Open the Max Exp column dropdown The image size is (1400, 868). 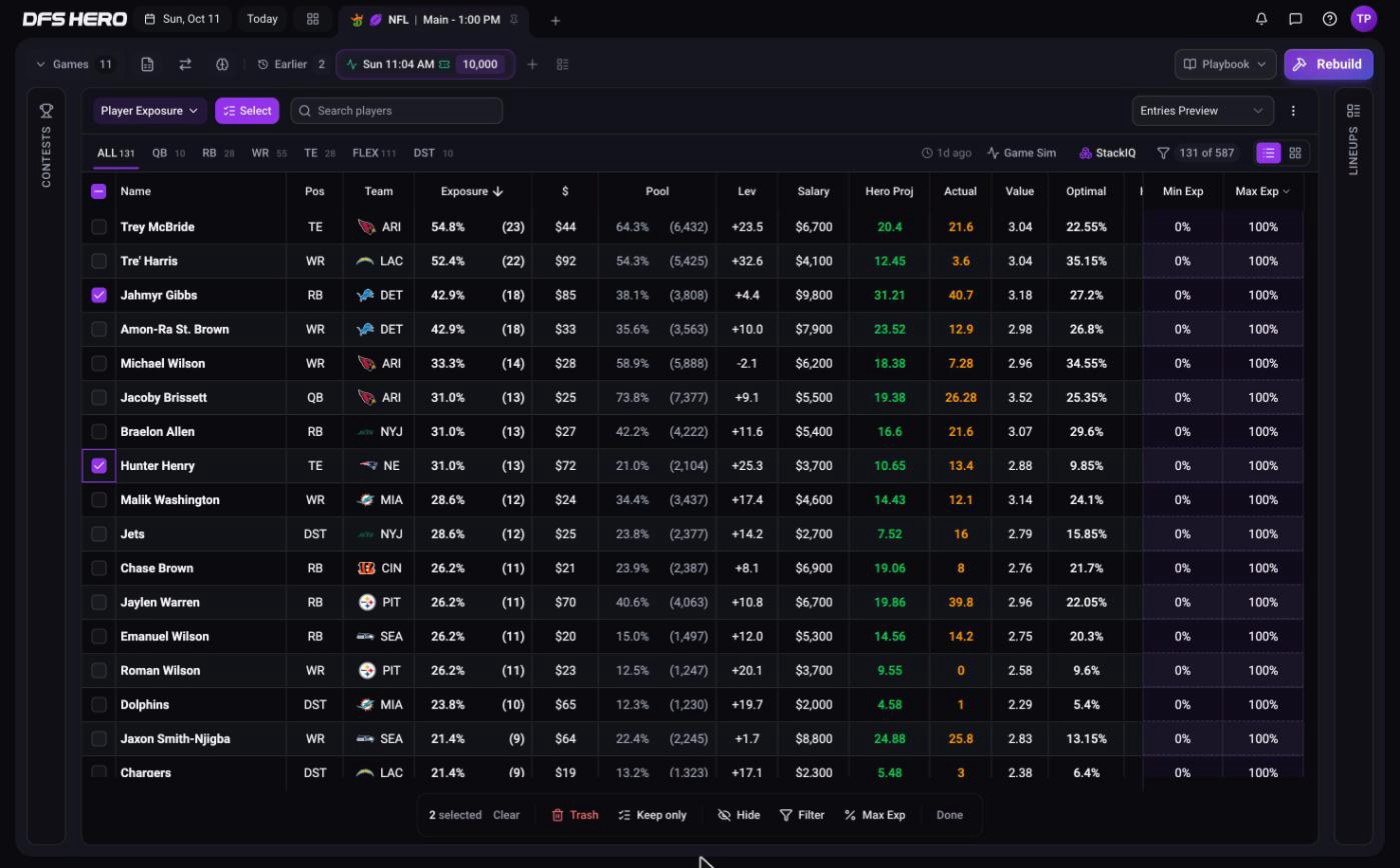(1263, 191)
